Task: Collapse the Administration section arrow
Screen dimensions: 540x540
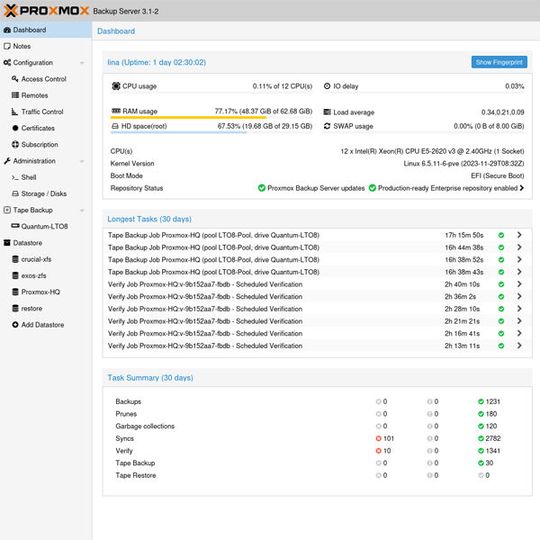Action: 82,161
